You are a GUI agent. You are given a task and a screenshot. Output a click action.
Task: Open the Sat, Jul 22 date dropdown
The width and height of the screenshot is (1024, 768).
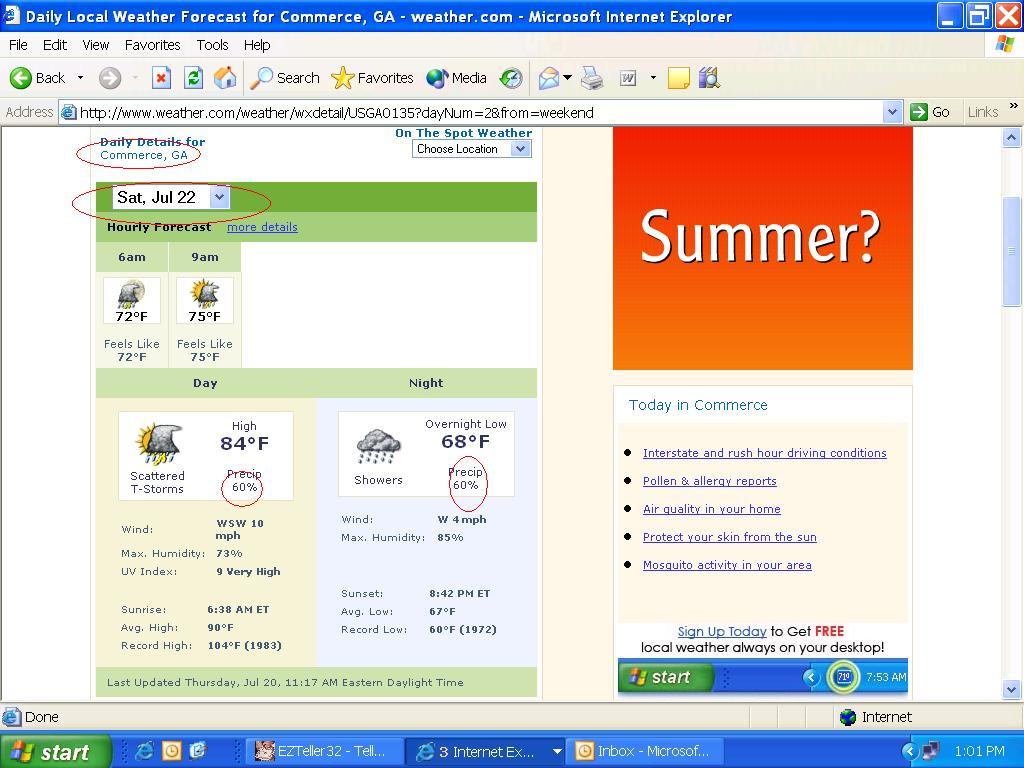(219, 197)
